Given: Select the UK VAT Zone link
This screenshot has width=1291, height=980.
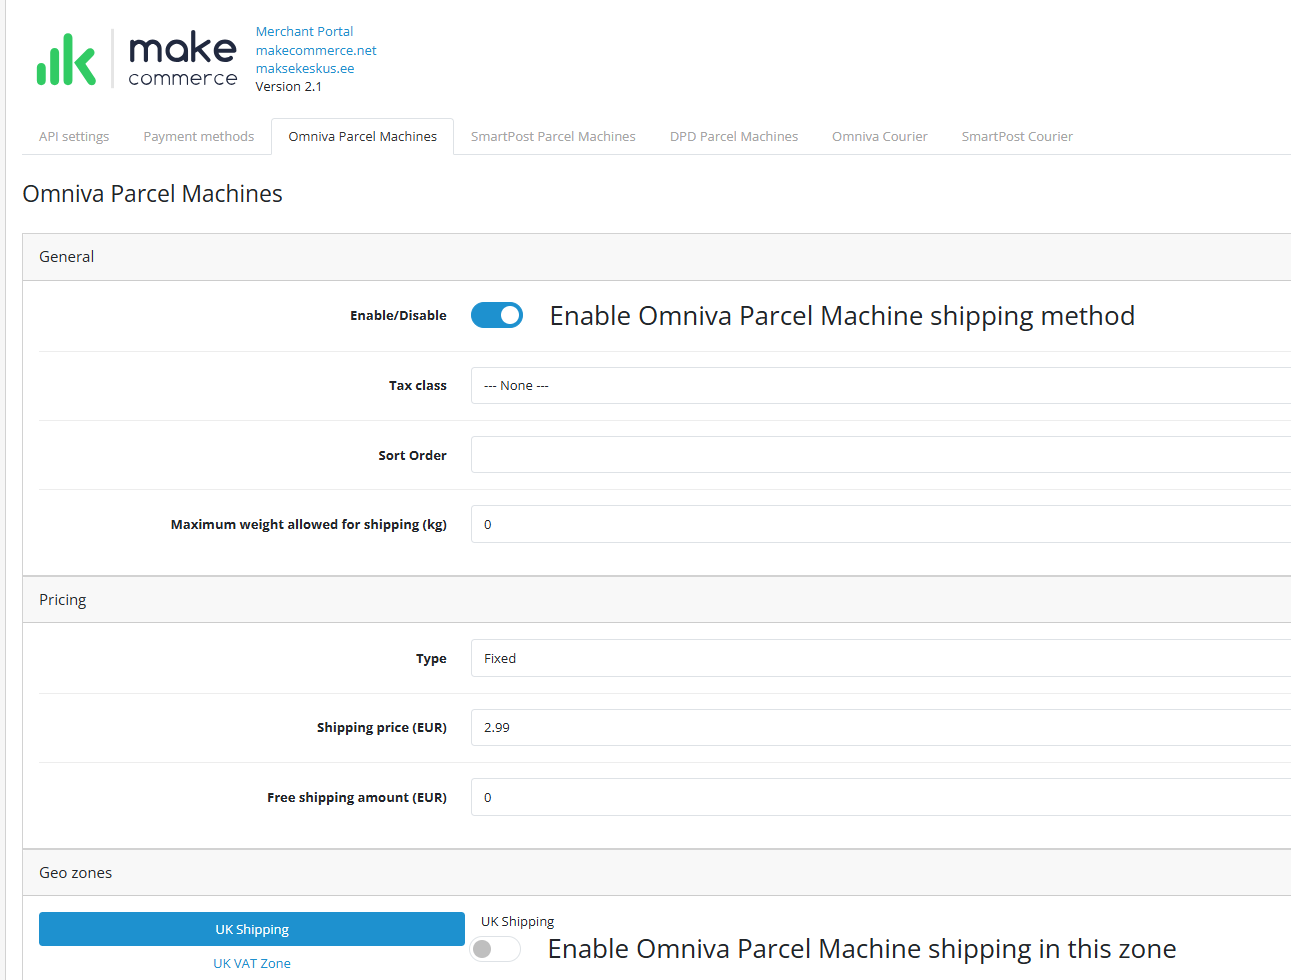Looking at the screenshot, I should (x=252, y=963).
